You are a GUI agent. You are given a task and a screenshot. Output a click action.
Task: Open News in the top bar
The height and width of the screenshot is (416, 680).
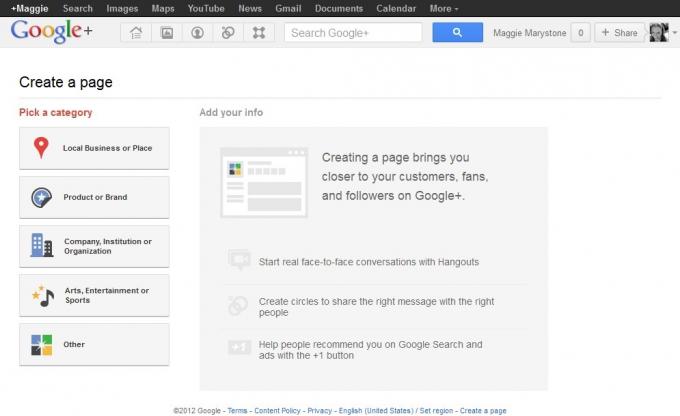pos(250,8)
